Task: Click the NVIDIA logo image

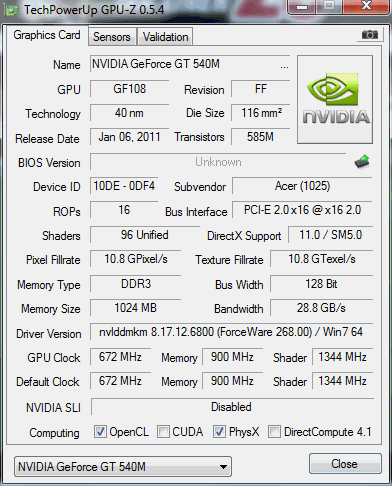Action: tap(335, 100)
